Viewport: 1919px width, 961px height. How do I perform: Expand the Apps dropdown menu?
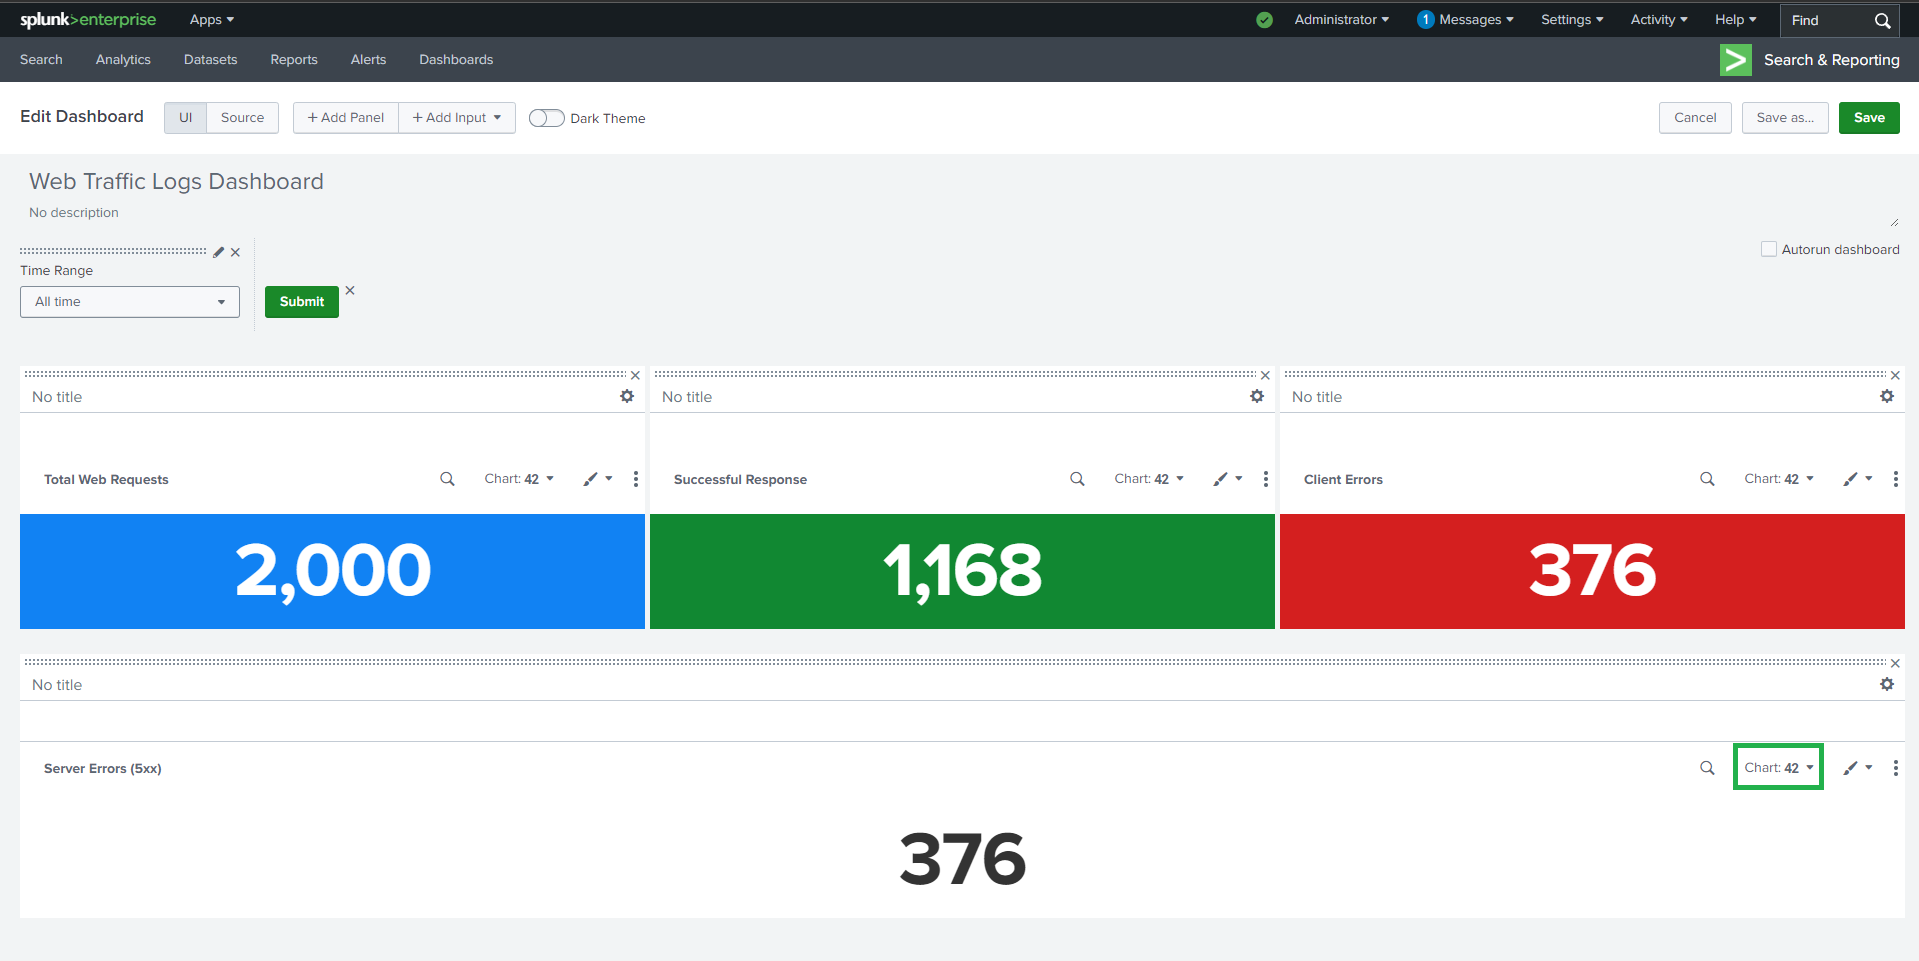coord(212,20)
